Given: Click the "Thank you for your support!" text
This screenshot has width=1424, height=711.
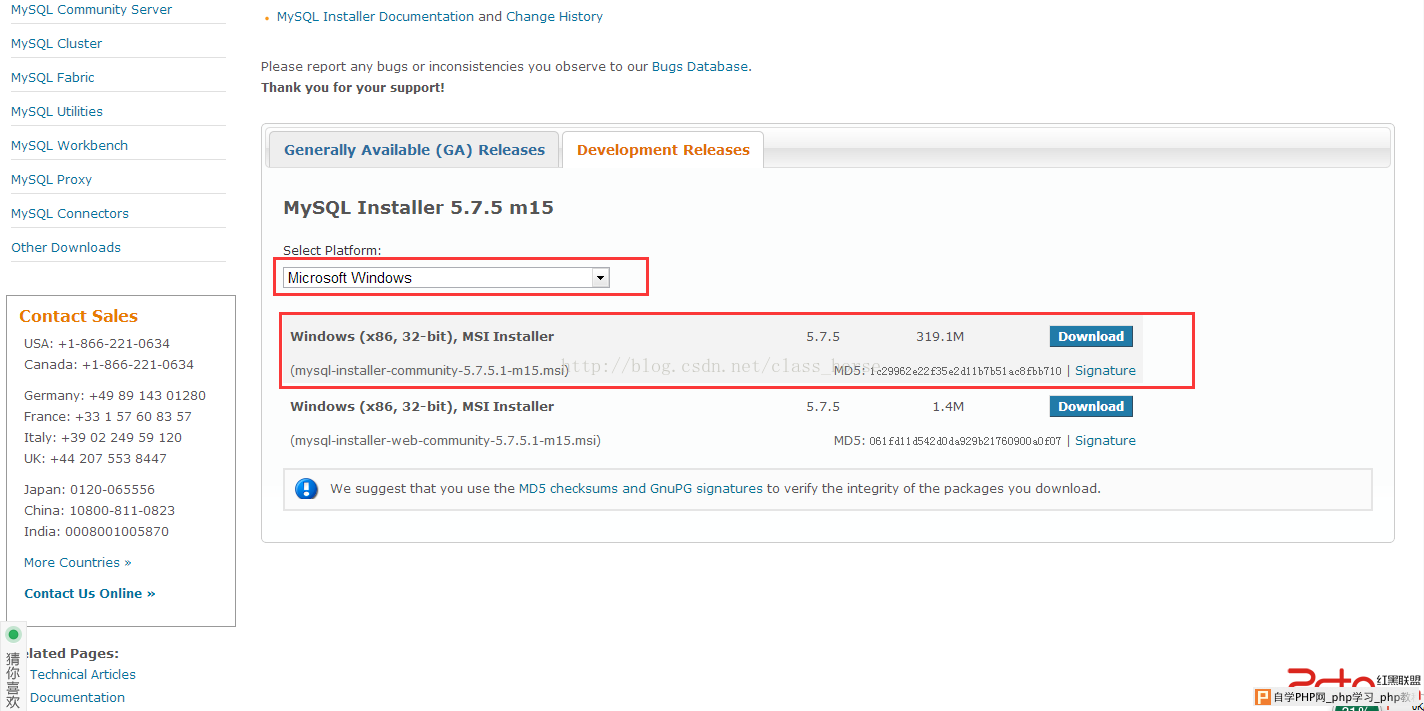Looking at the screenshot, I should tap(353, 88).
